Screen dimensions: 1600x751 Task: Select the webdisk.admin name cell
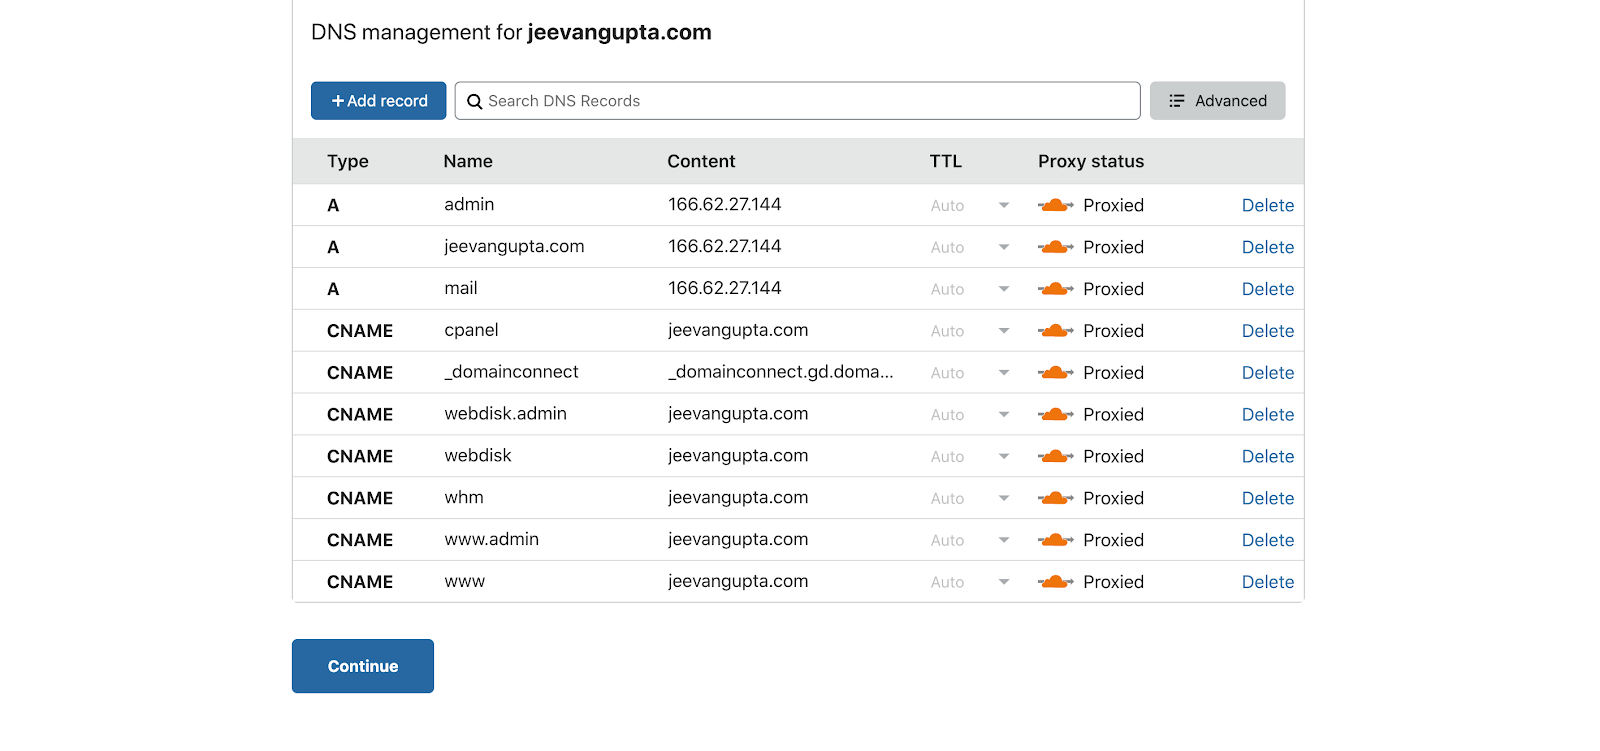(x=505, y=414)
